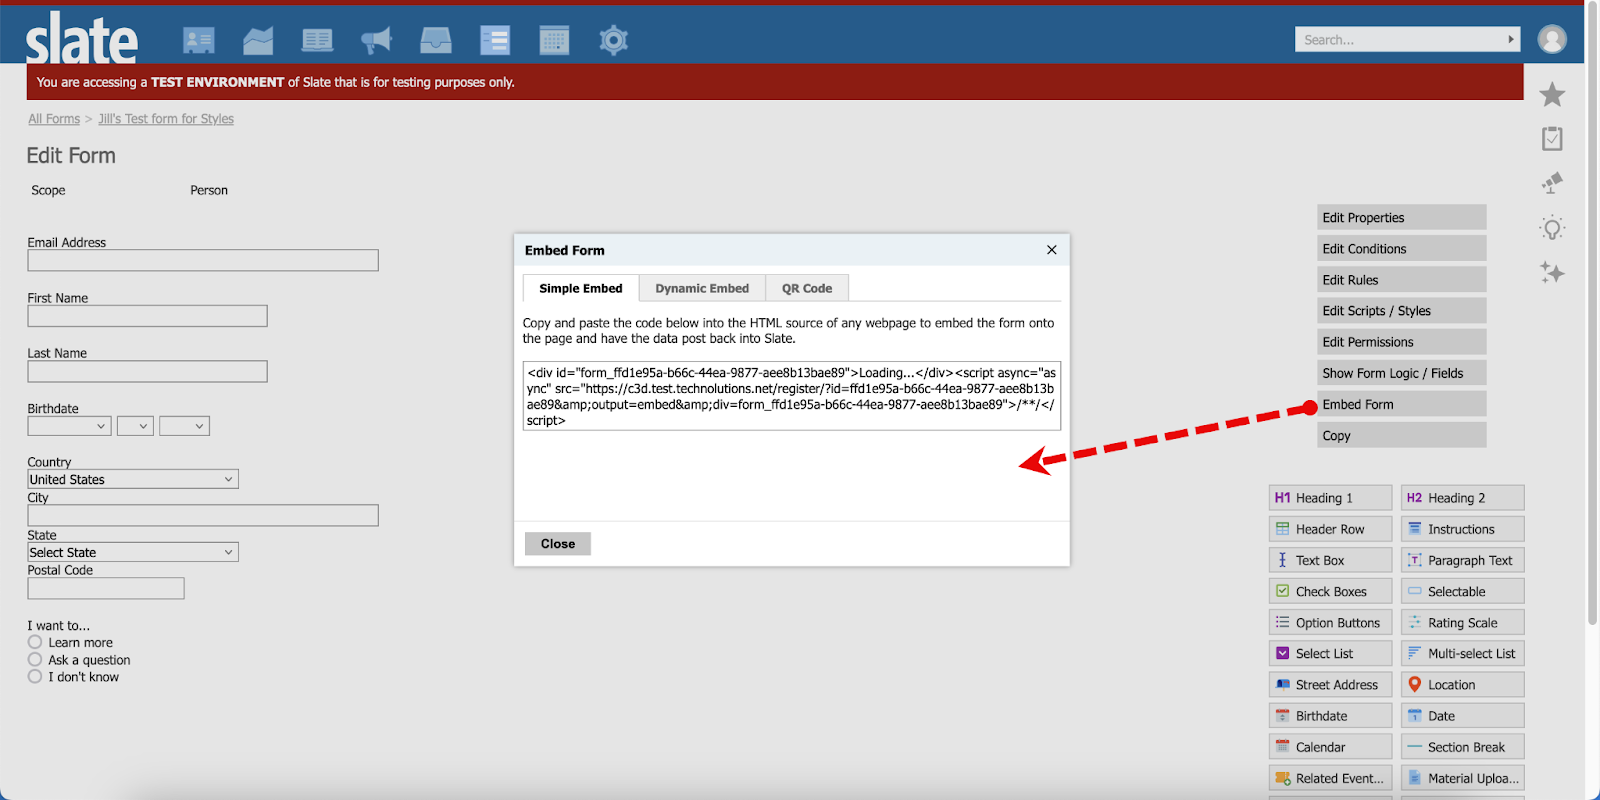
Task: Click the sparkles icon in right sidebar
Action: tap(1552, 272)
